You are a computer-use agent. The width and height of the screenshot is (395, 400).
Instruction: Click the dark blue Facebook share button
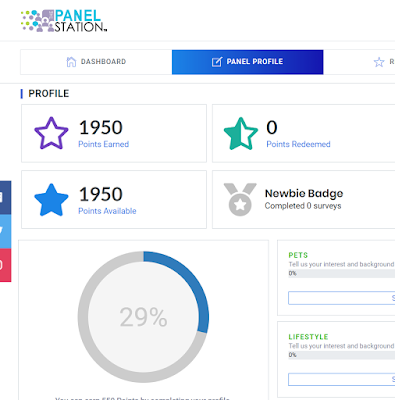(x=5, y=198)
